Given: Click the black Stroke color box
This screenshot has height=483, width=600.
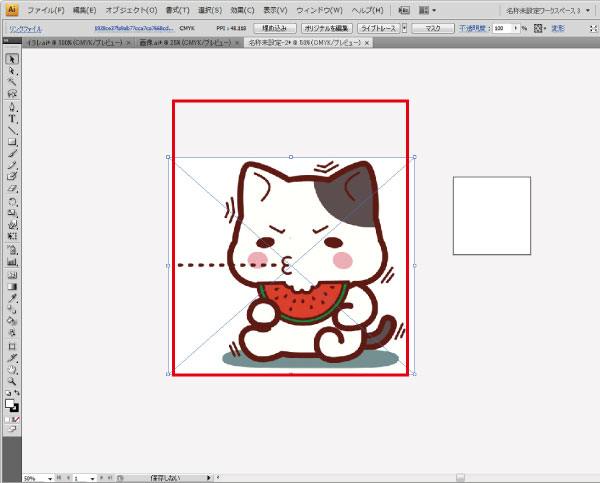Looking at the screenshot, I should [x=15, y=409].
